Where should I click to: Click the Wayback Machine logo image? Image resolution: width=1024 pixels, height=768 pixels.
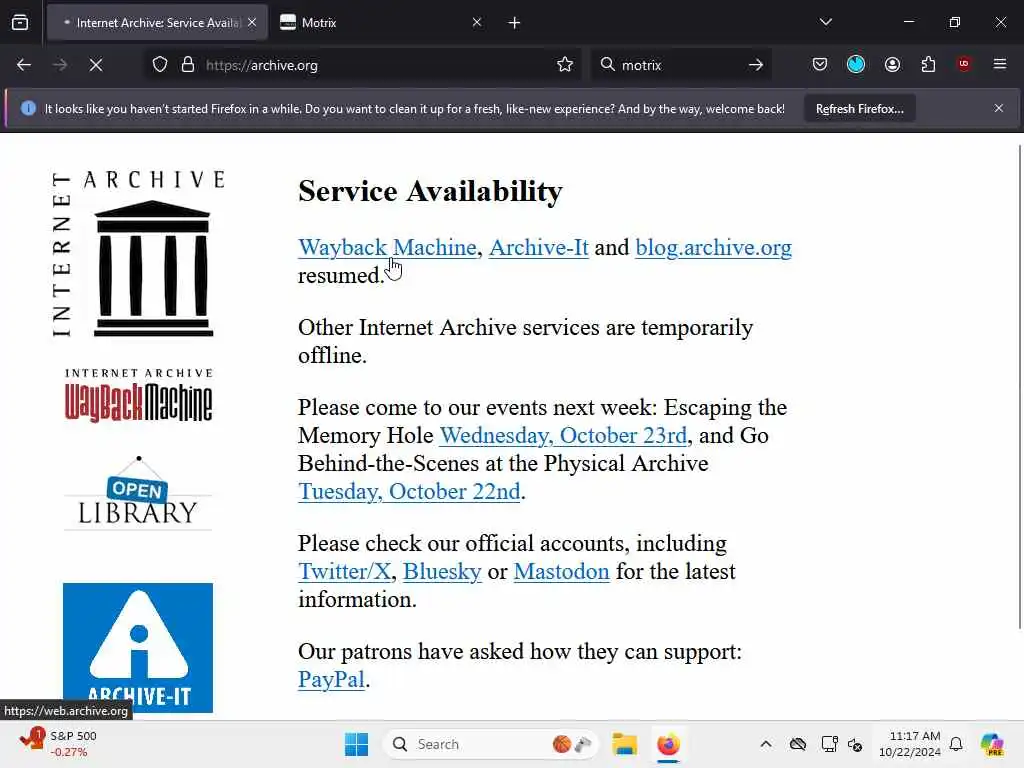coord(138,395)
